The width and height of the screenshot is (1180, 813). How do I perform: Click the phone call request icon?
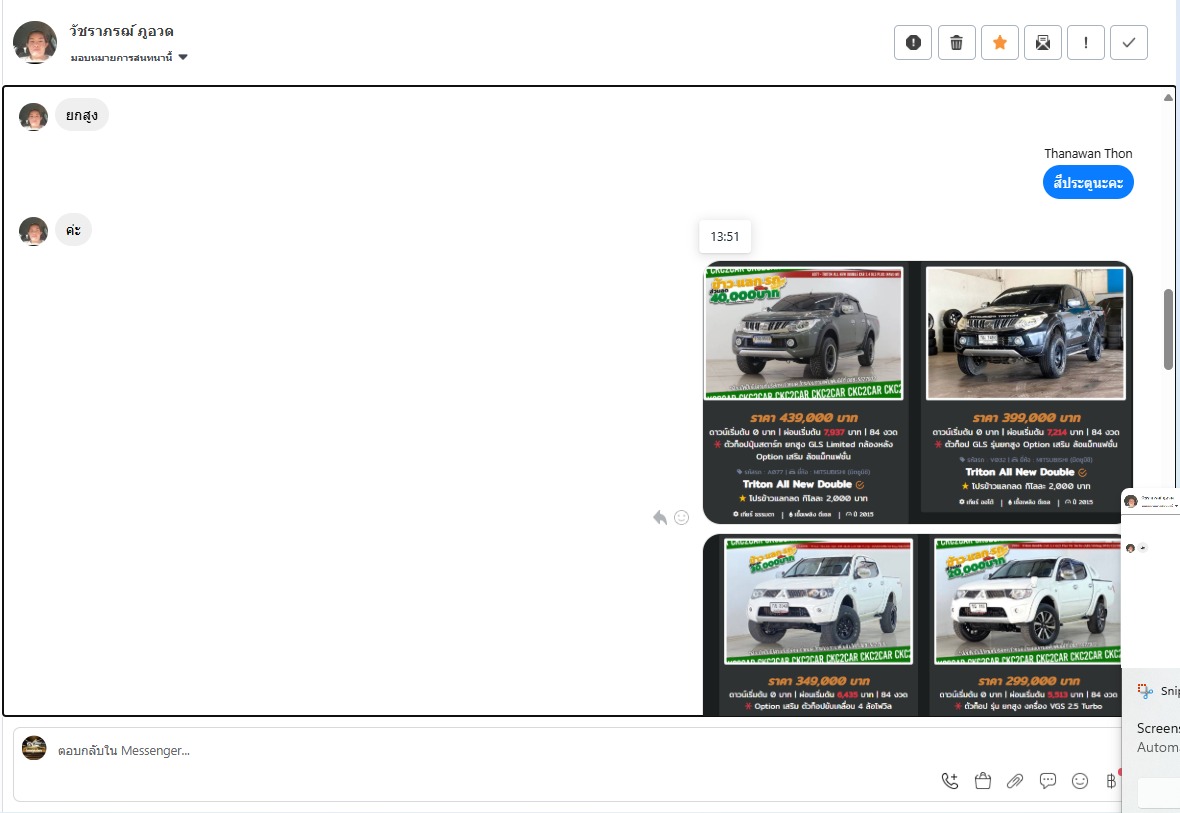(950, 781)
